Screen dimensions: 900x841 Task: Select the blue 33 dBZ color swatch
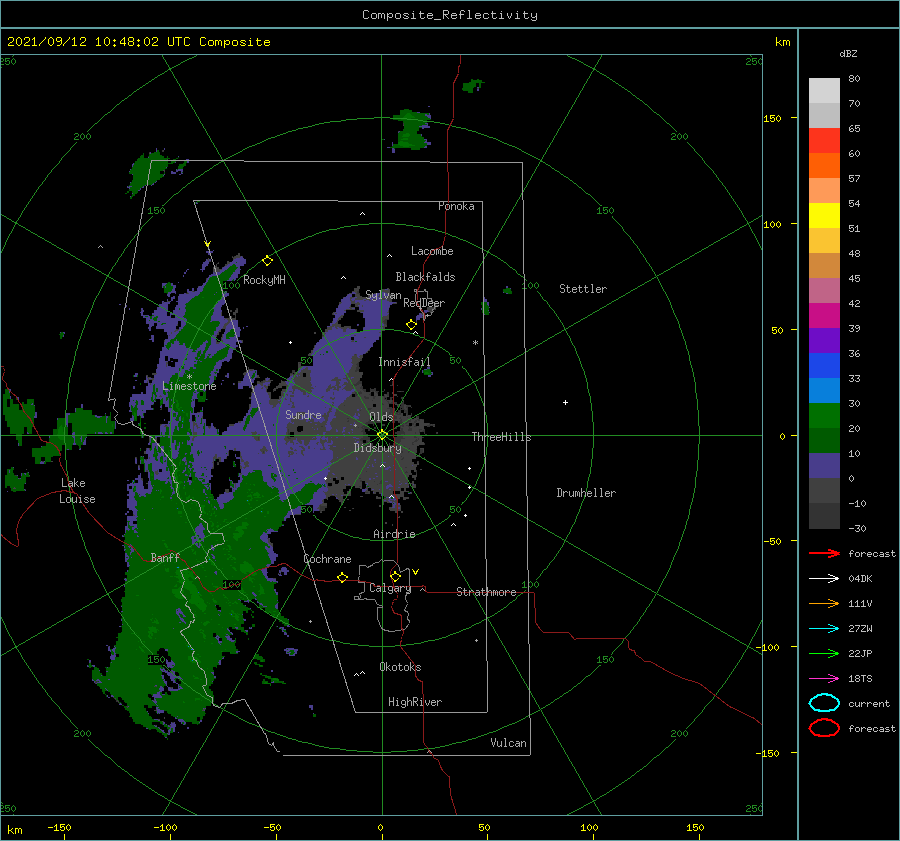824,366
